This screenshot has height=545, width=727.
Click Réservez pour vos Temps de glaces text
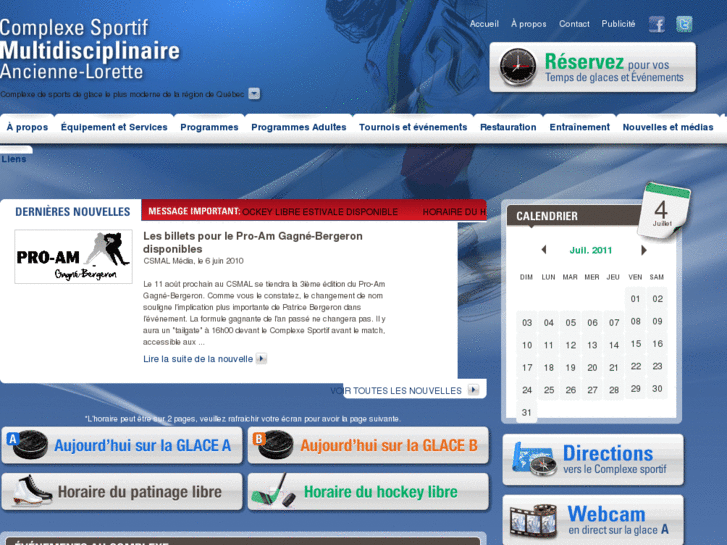(614, 68)
